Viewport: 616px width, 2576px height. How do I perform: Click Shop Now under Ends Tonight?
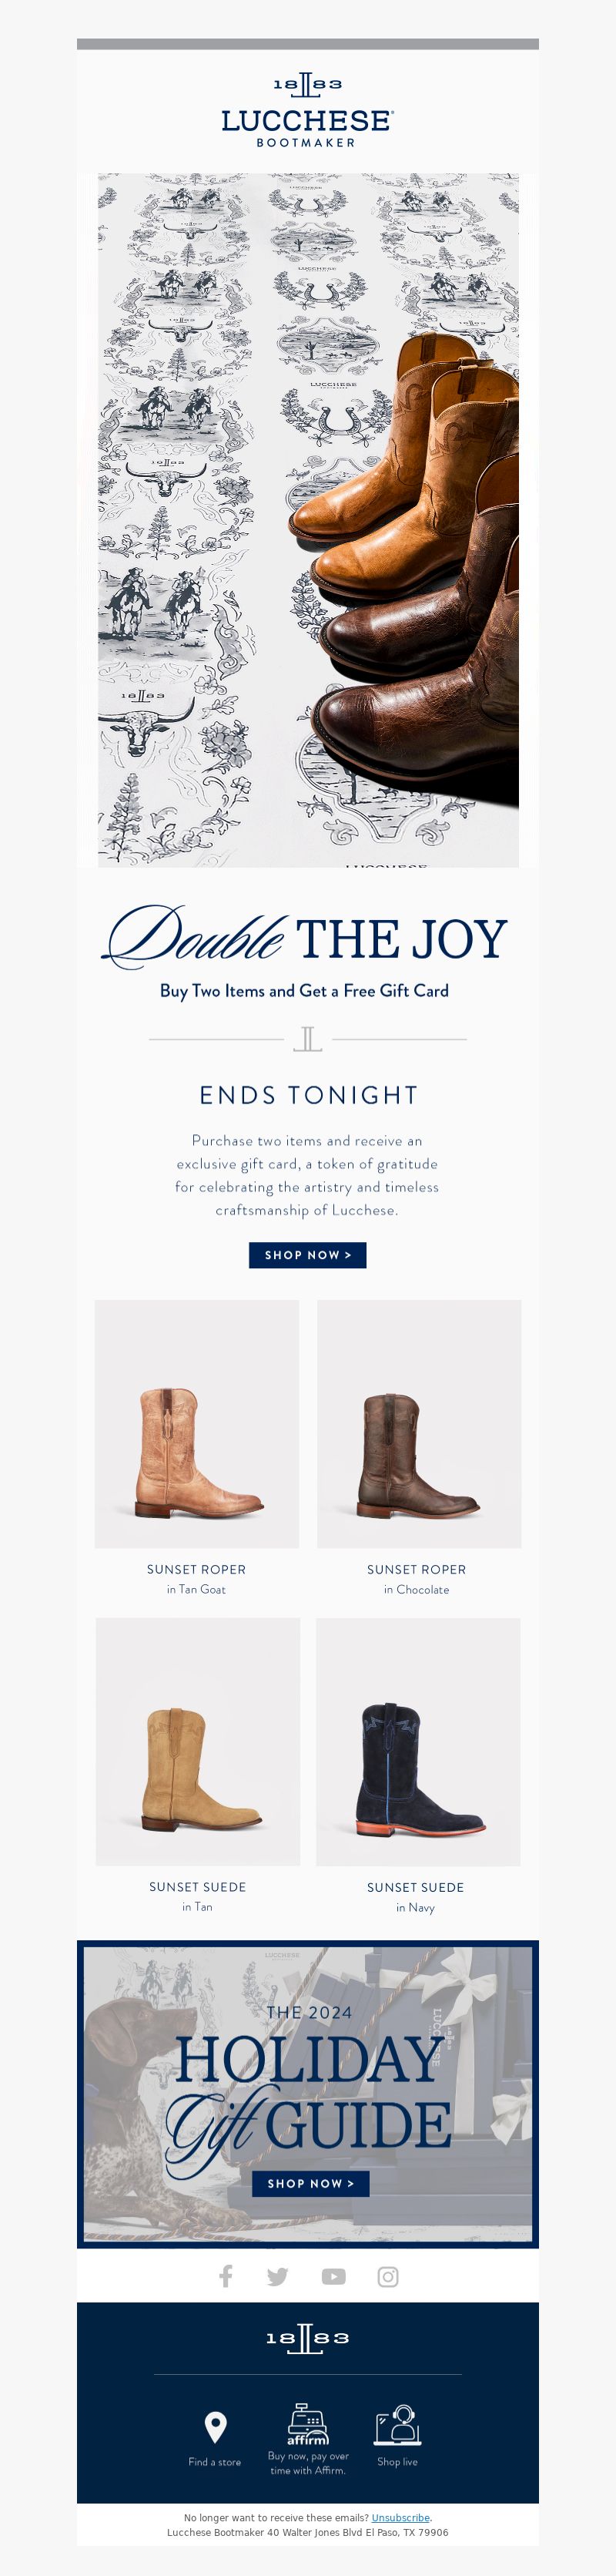[x=308, y=1255]
